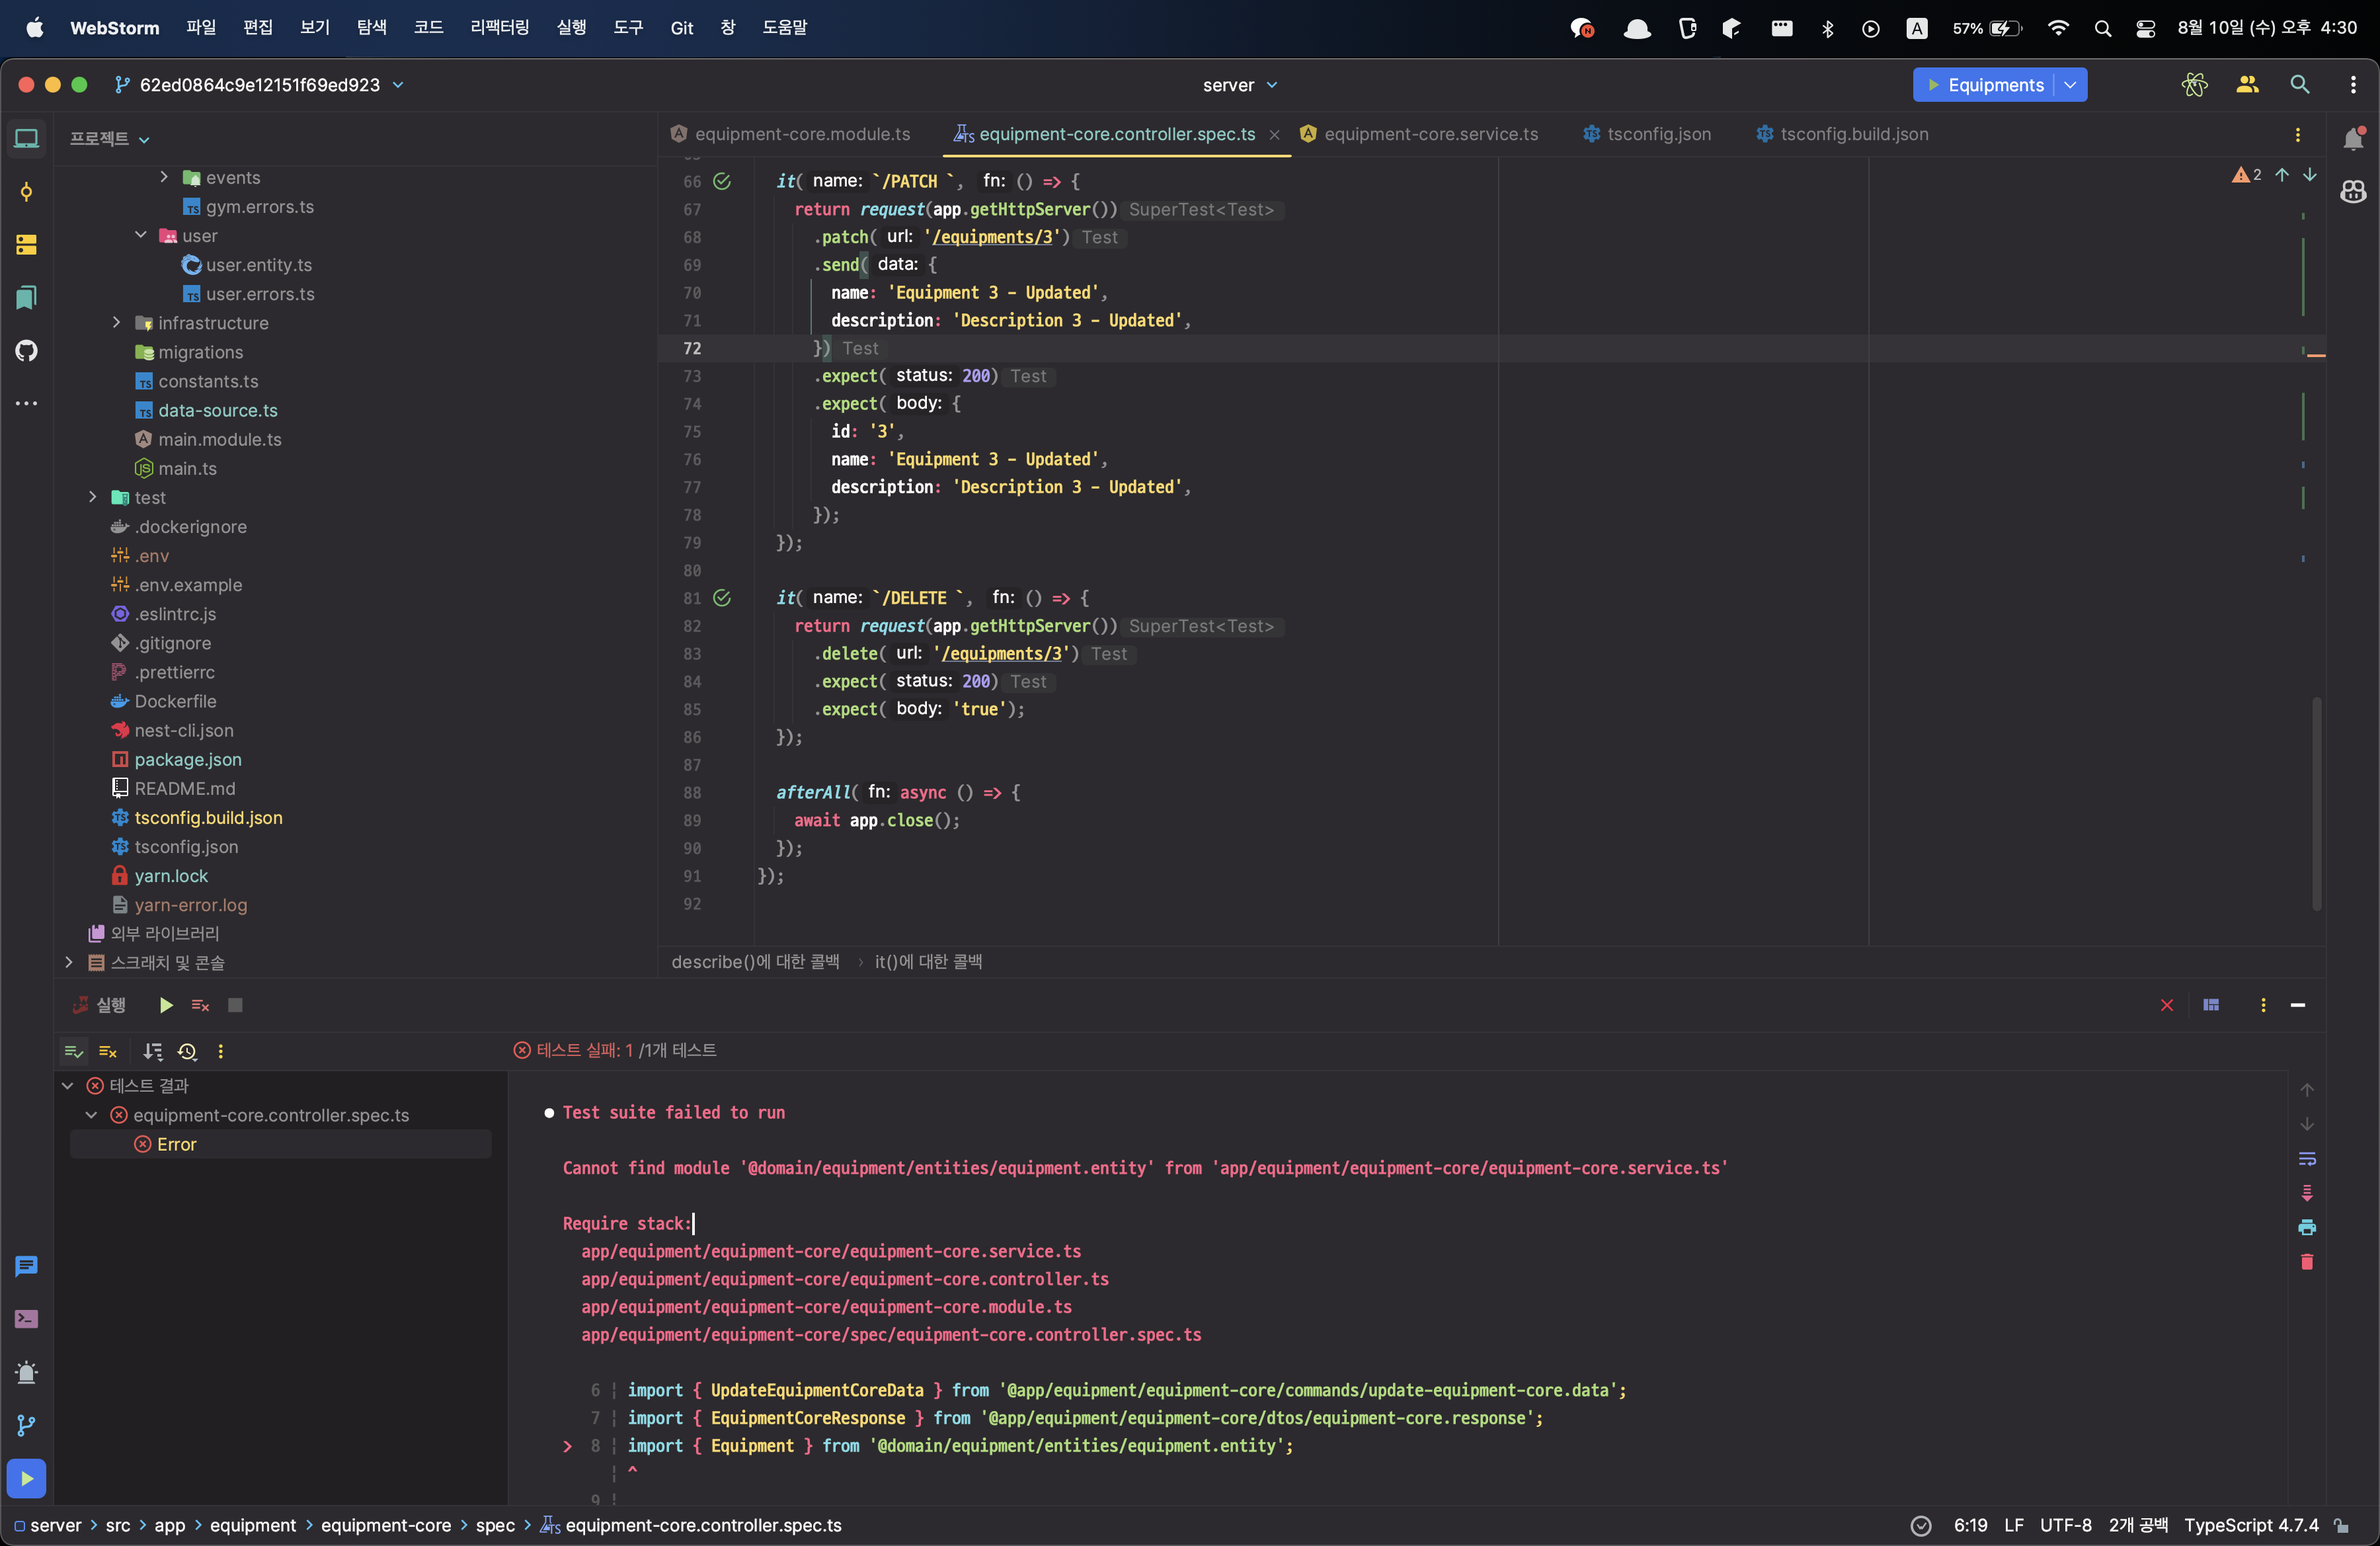Open the Git branch tool window icon

pos(27,1425)
